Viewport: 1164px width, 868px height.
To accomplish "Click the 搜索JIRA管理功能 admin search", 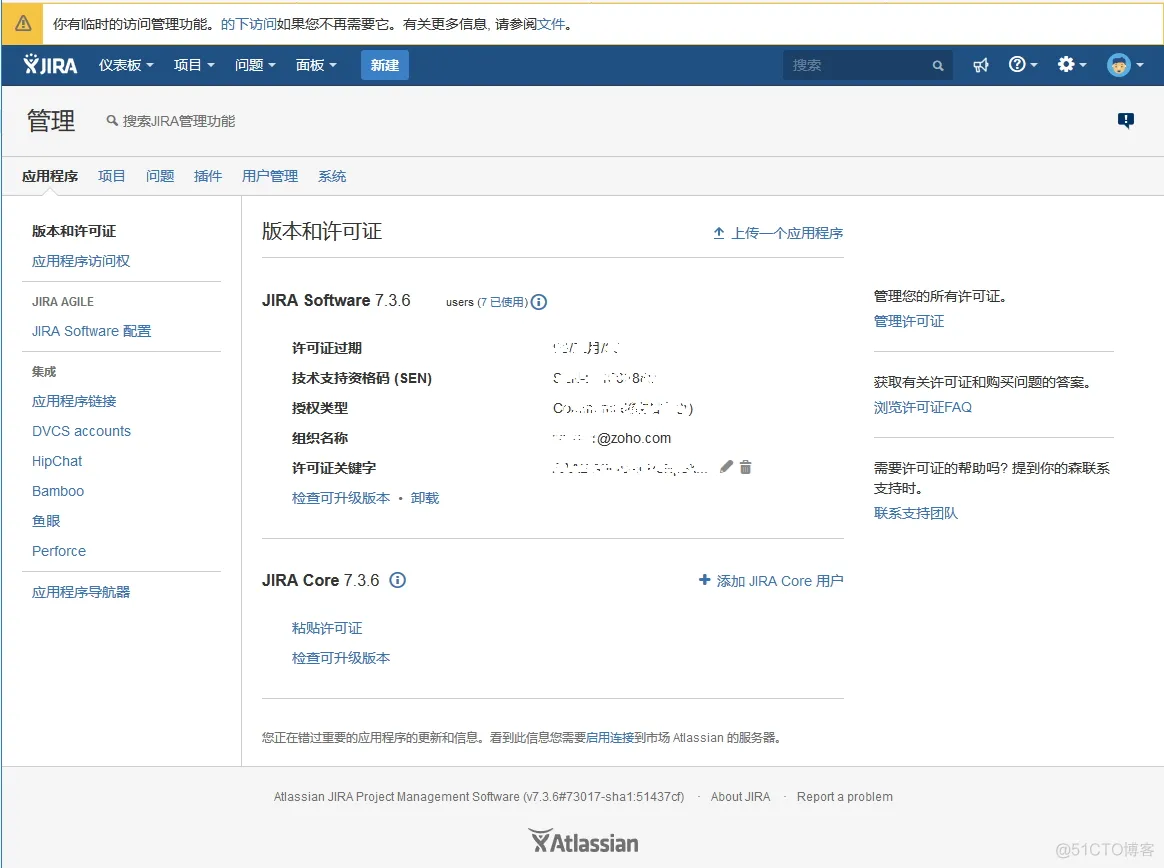I will pyautogui.click(x=171, y=121).
